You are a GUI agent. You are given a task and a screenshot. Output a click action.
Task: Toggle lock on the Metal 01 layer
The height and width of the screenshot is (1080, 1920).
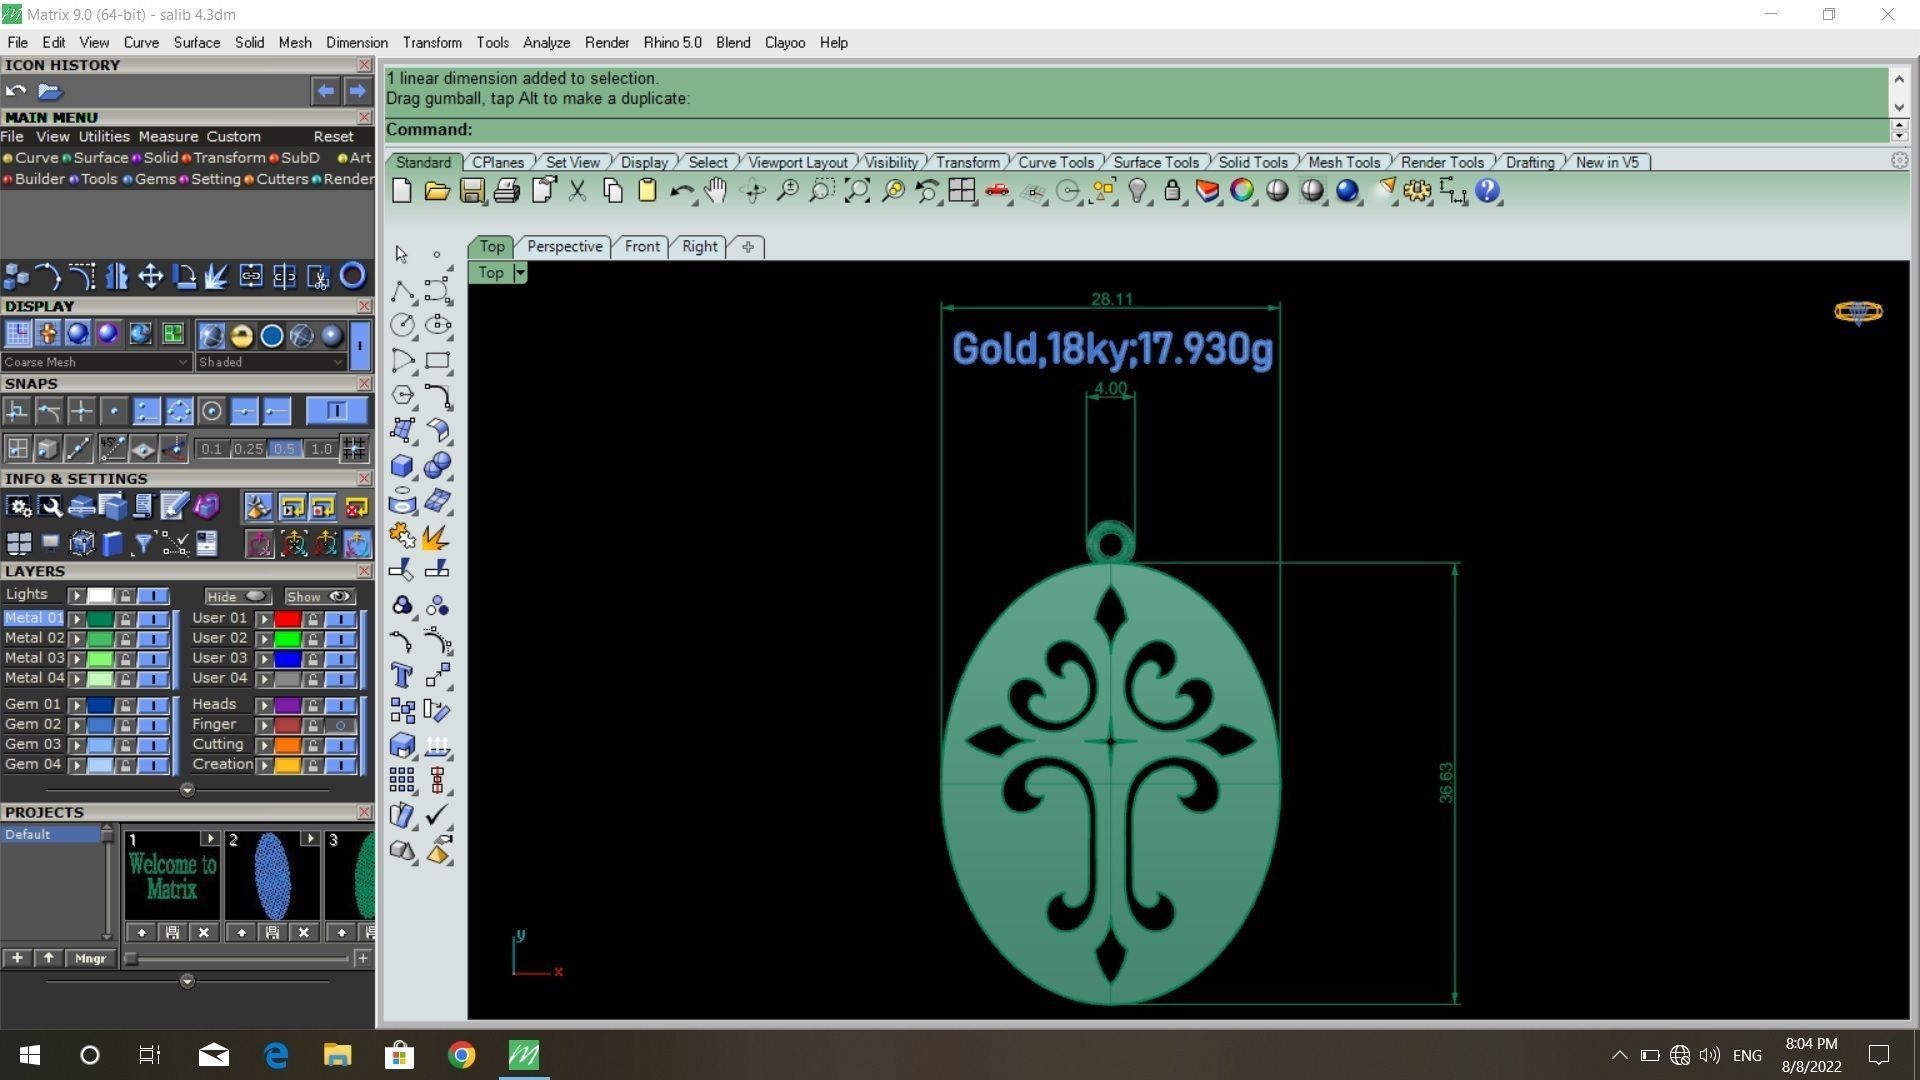pos(125,619)
